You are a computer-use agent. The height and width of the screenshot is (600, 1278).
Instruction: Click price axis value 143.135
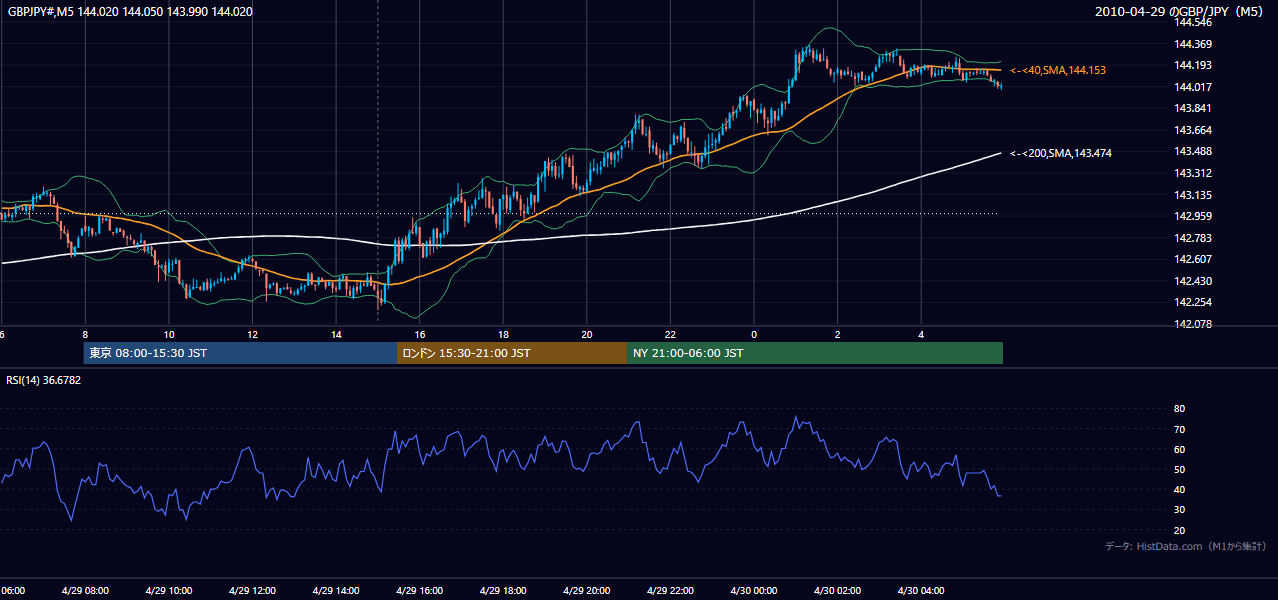click(x=1193, y=195)
